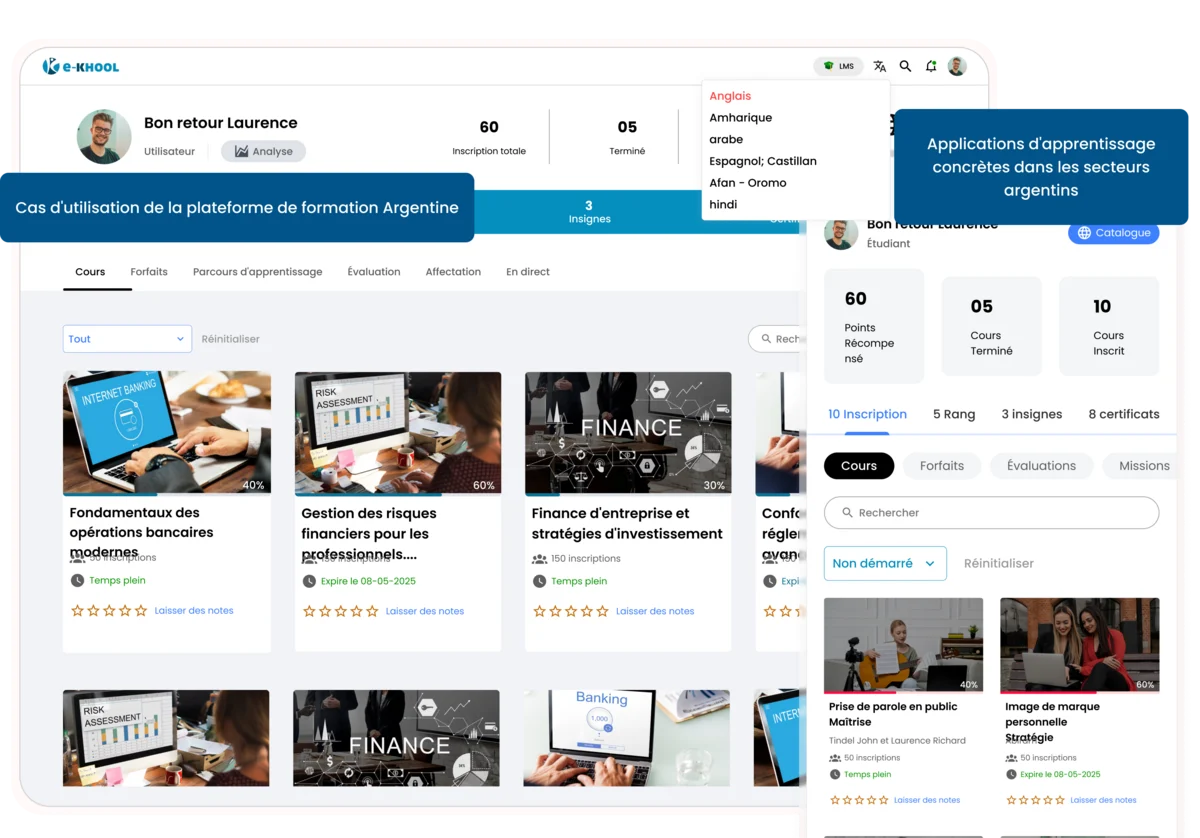This screenshot has height=838, width=1200.
Task: Activate the 'Missions' filter pill
Action: coord(1146,465)
